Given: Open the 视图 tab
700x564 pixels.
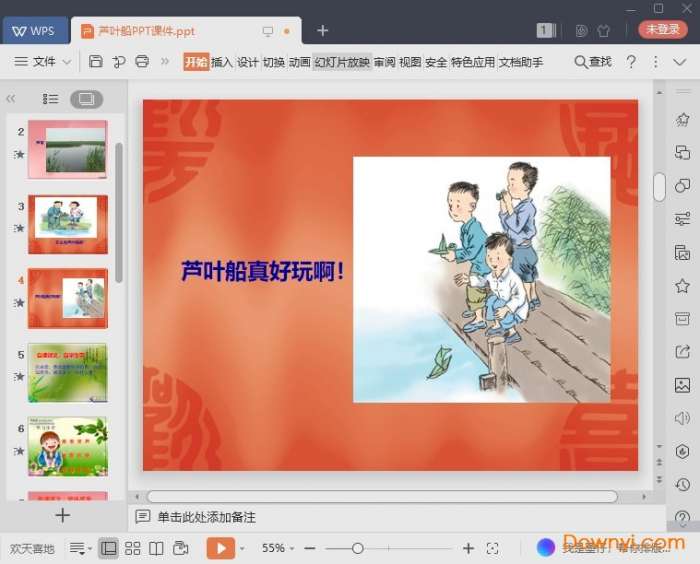Looking at the screenshot, I should (410, 62).
